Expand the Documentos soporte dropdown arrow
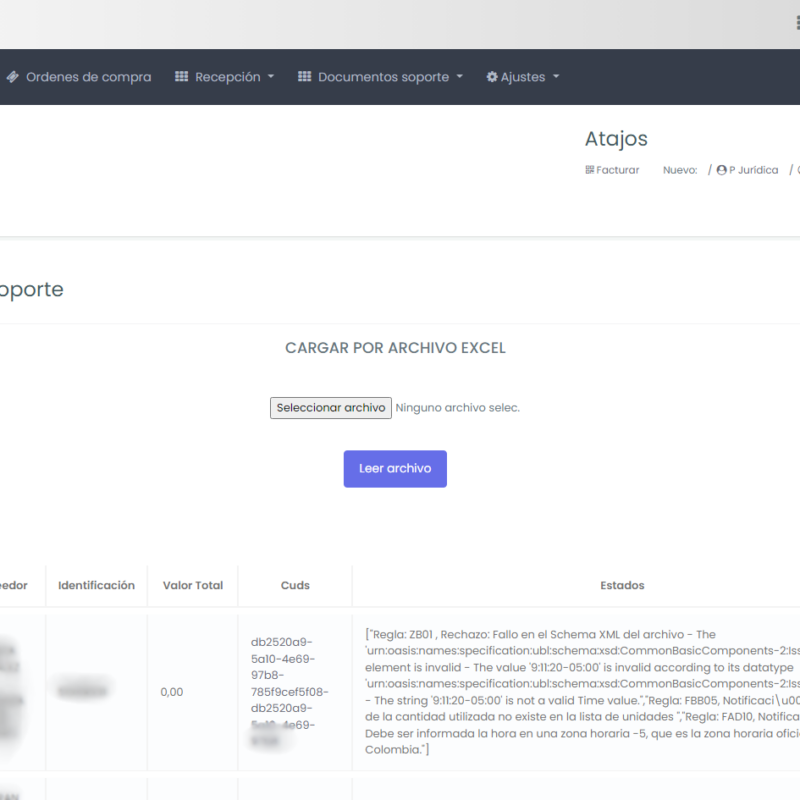 click(460, 77)
